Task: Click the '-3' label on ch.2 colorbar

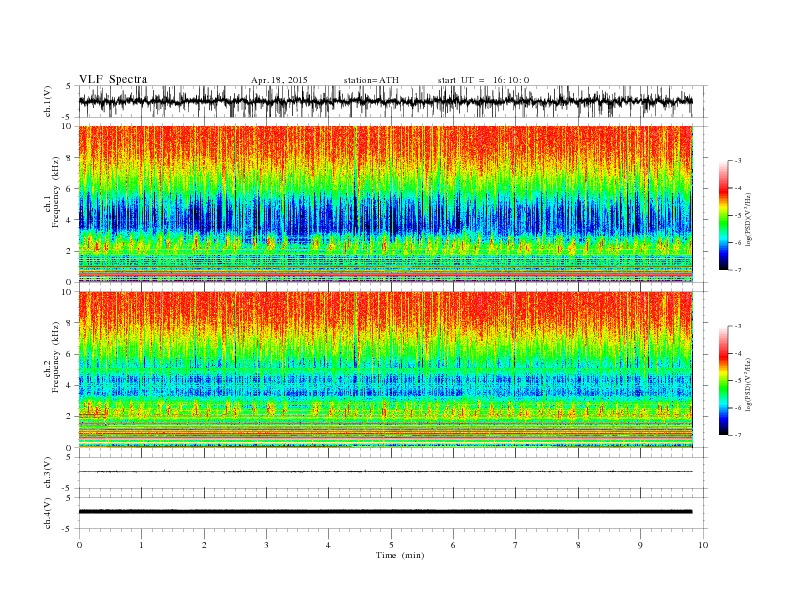Action: [x=738, y=326]
